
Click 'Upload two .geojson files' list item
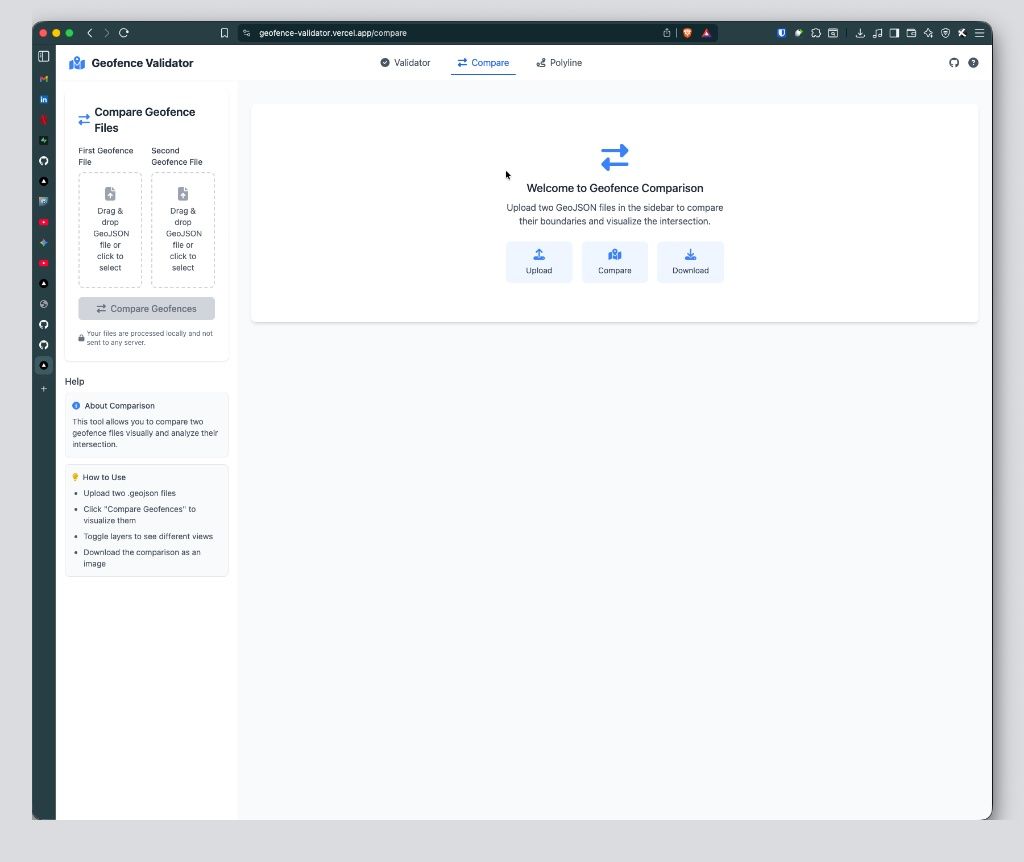pyautogui.click(x=129, y=493)
